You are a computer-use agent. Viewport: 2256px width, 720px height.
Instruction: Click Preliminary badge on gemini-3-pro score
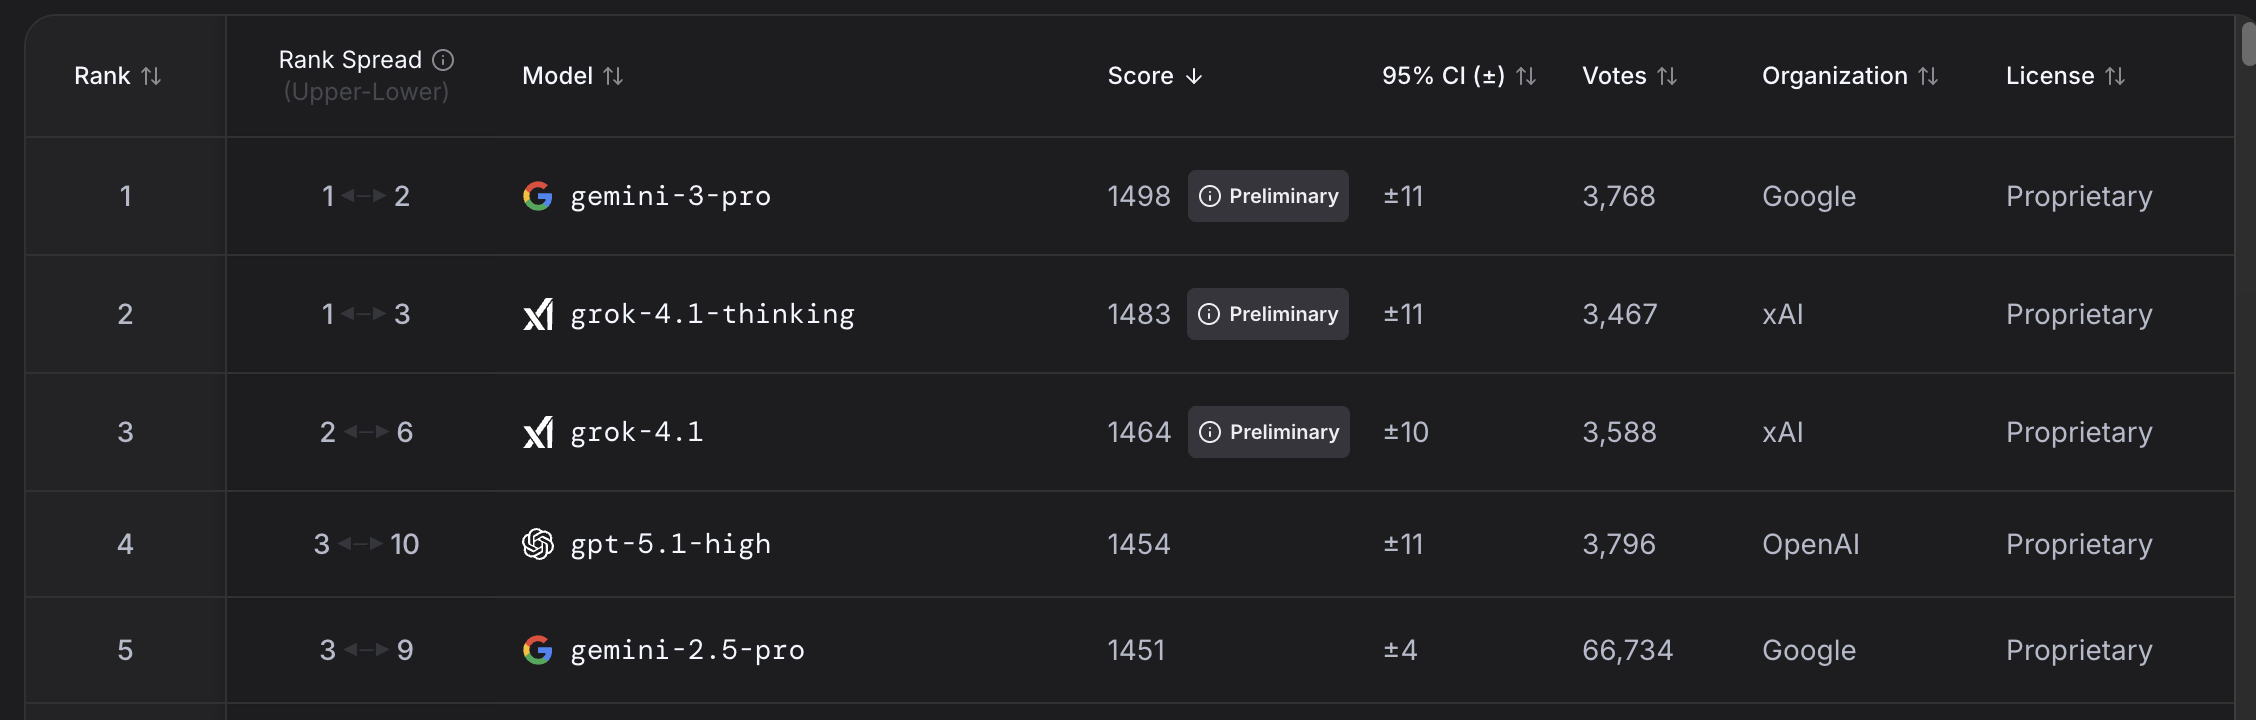(1268, 196)
